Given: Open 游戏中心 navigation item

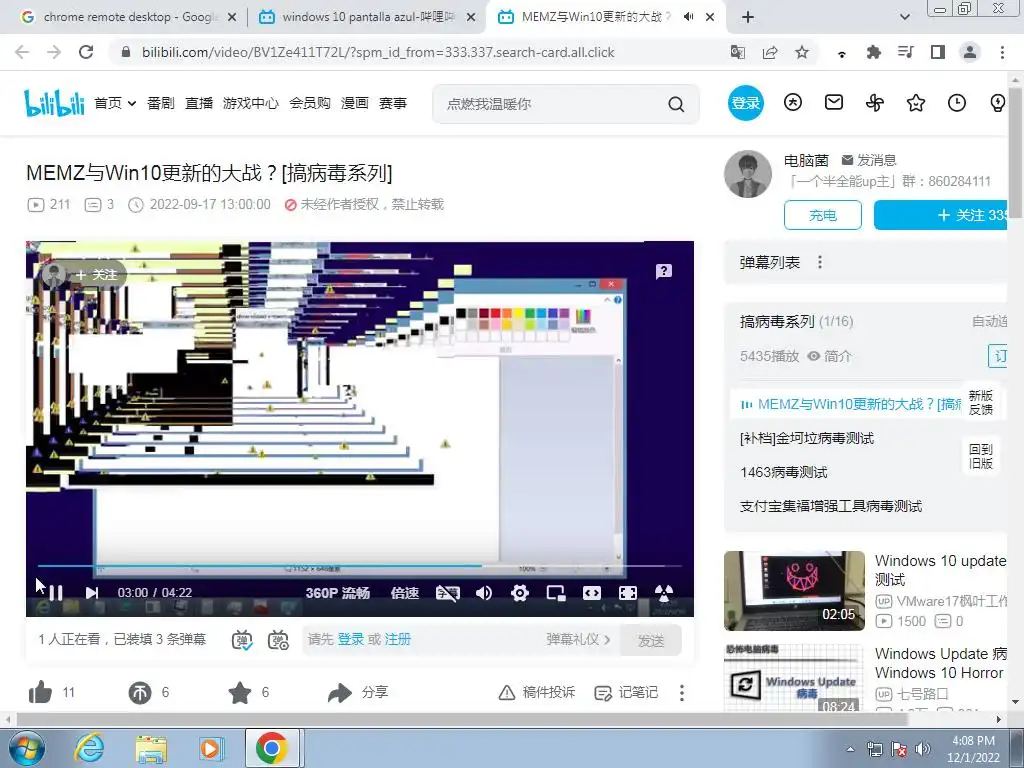Looking at the screenshot, I should 251,103.
